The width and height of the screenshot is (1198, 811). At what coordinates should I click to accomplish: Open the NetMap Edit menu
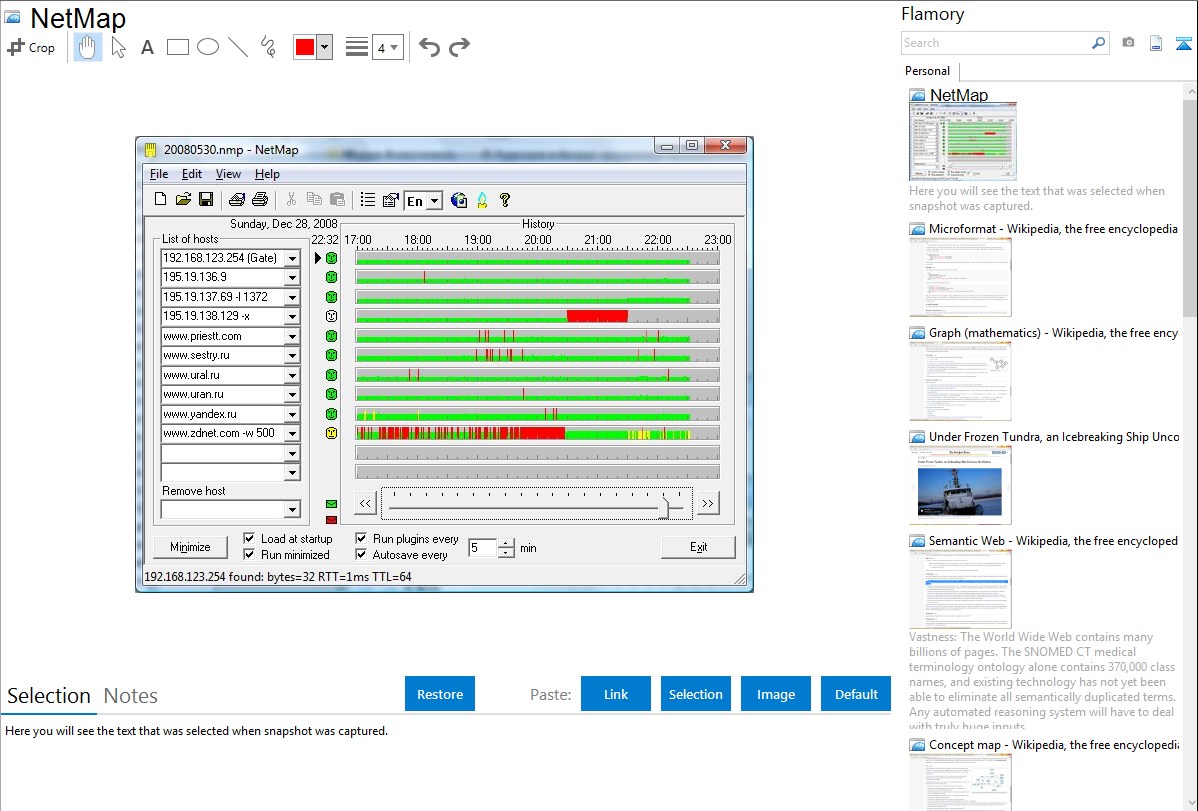(x=192, y=174)
